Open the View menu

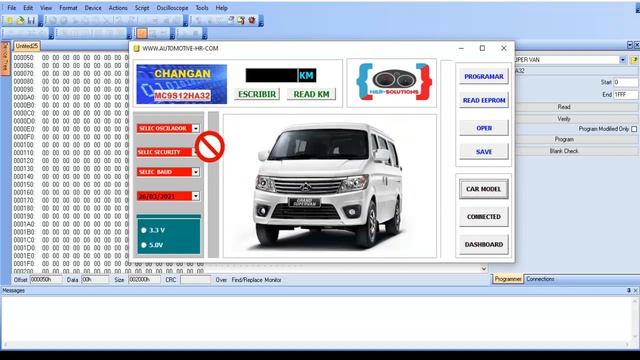[x=46, y=8]
